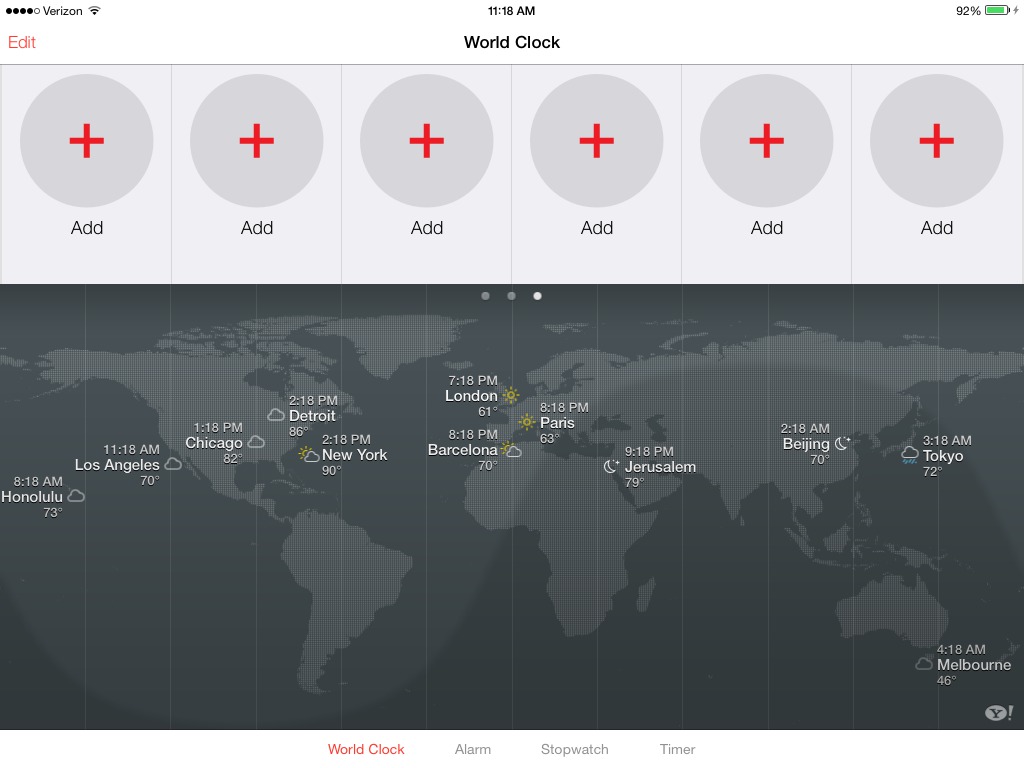Tap the Melbourne city label
Viewport: 1024px width, 768px height.
point(972,664)
